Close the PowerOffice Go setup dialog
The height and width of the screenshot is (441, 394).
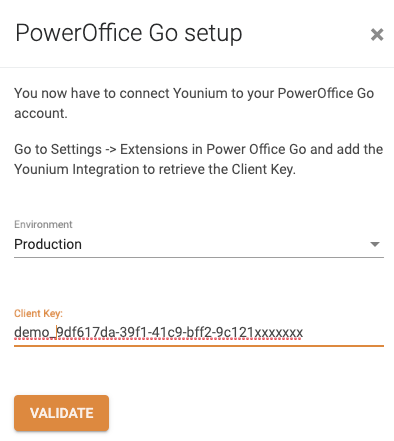(377, 34)
